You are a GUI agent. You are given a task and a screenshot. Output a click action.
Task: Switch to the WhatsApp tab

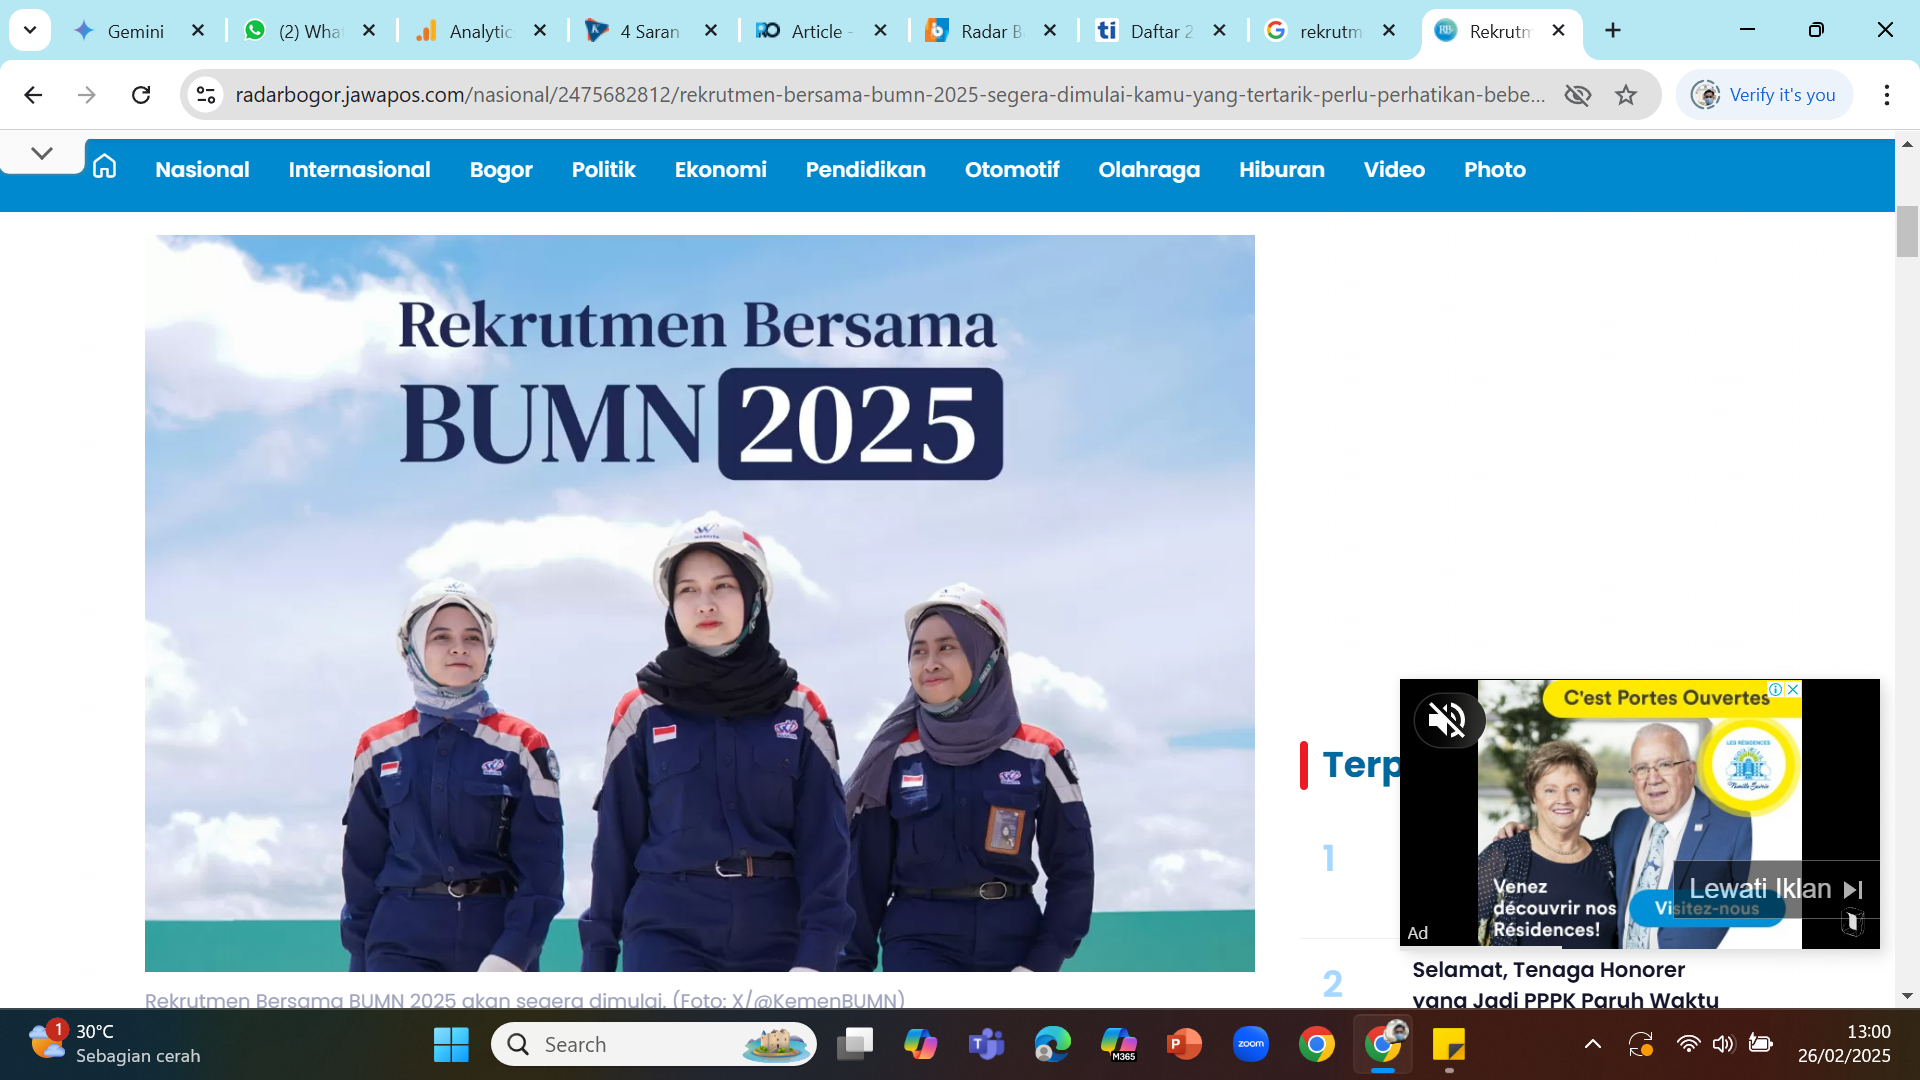pyautogui.click(x=294, y=31)
